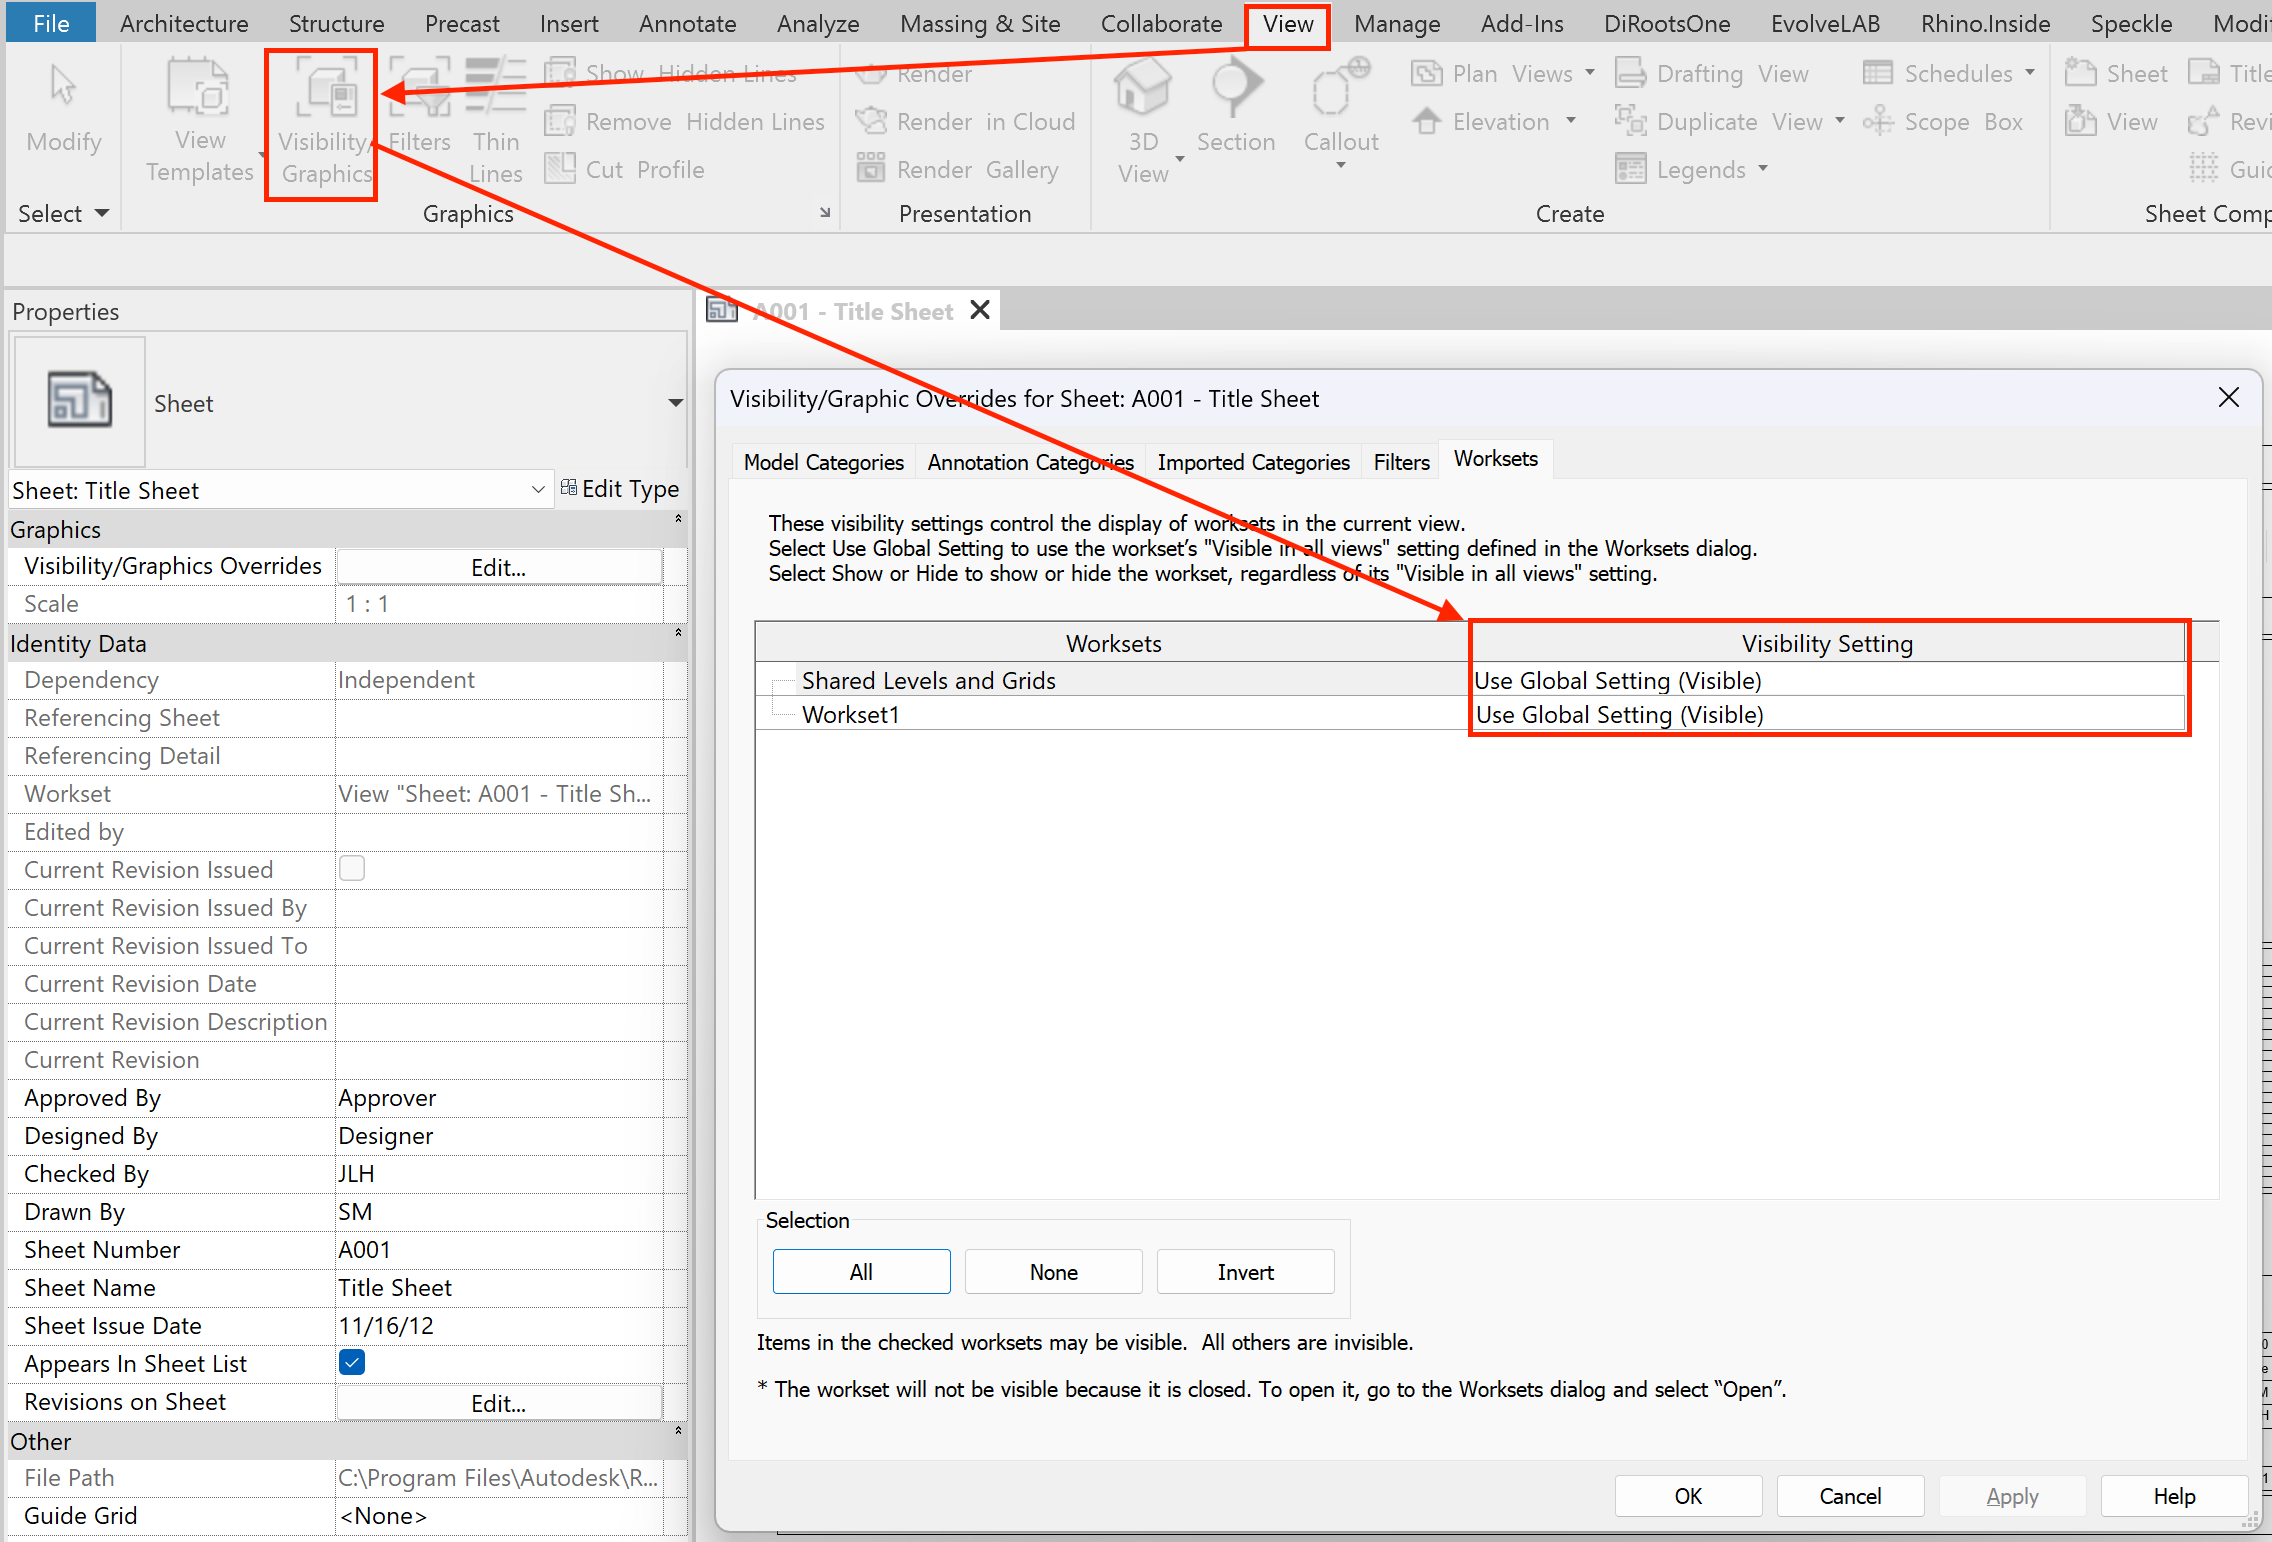Switch to Model Categories tab
Screen dimensions: 2272x1542
click(x=823, y=462)
